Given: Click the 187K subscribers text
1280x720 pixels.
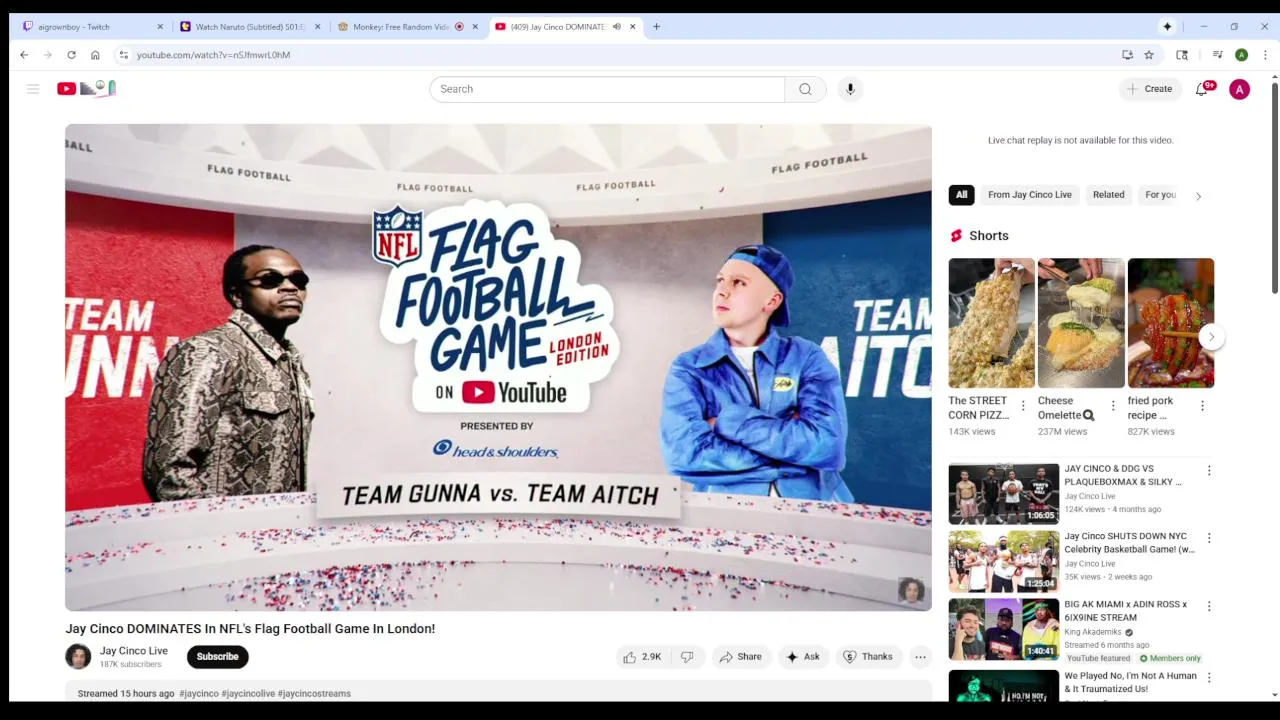Looking at the screenshot, I should coord(130,665).
